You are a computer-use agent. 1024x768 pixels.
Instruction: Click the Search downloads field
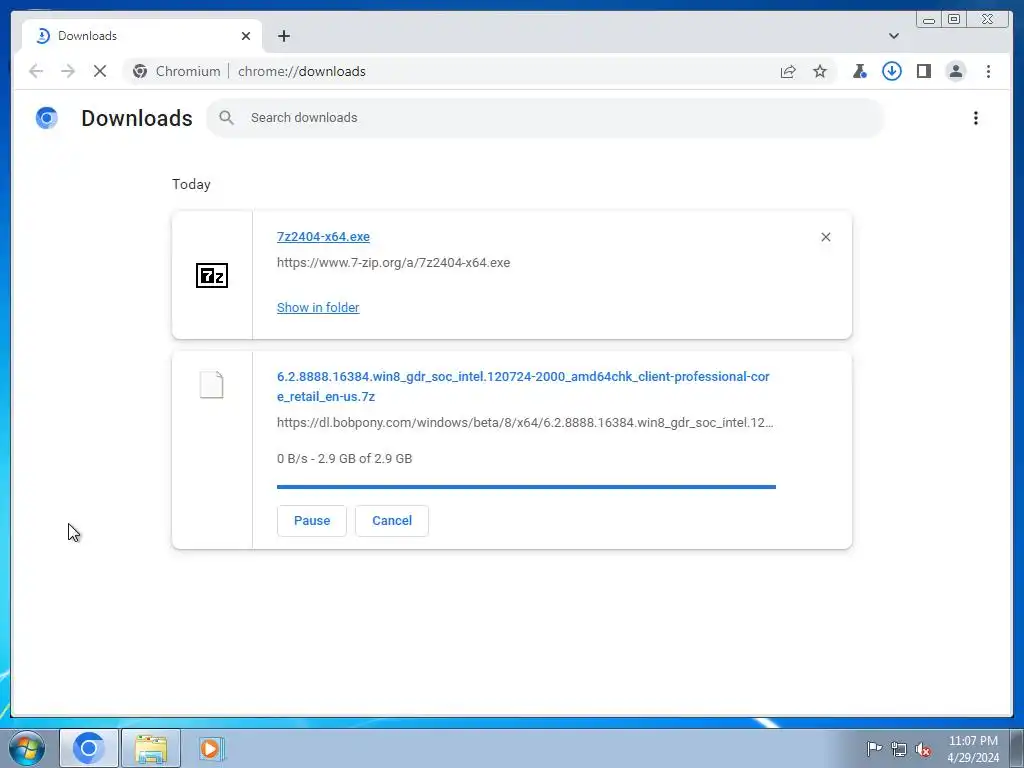click(545, 118)
